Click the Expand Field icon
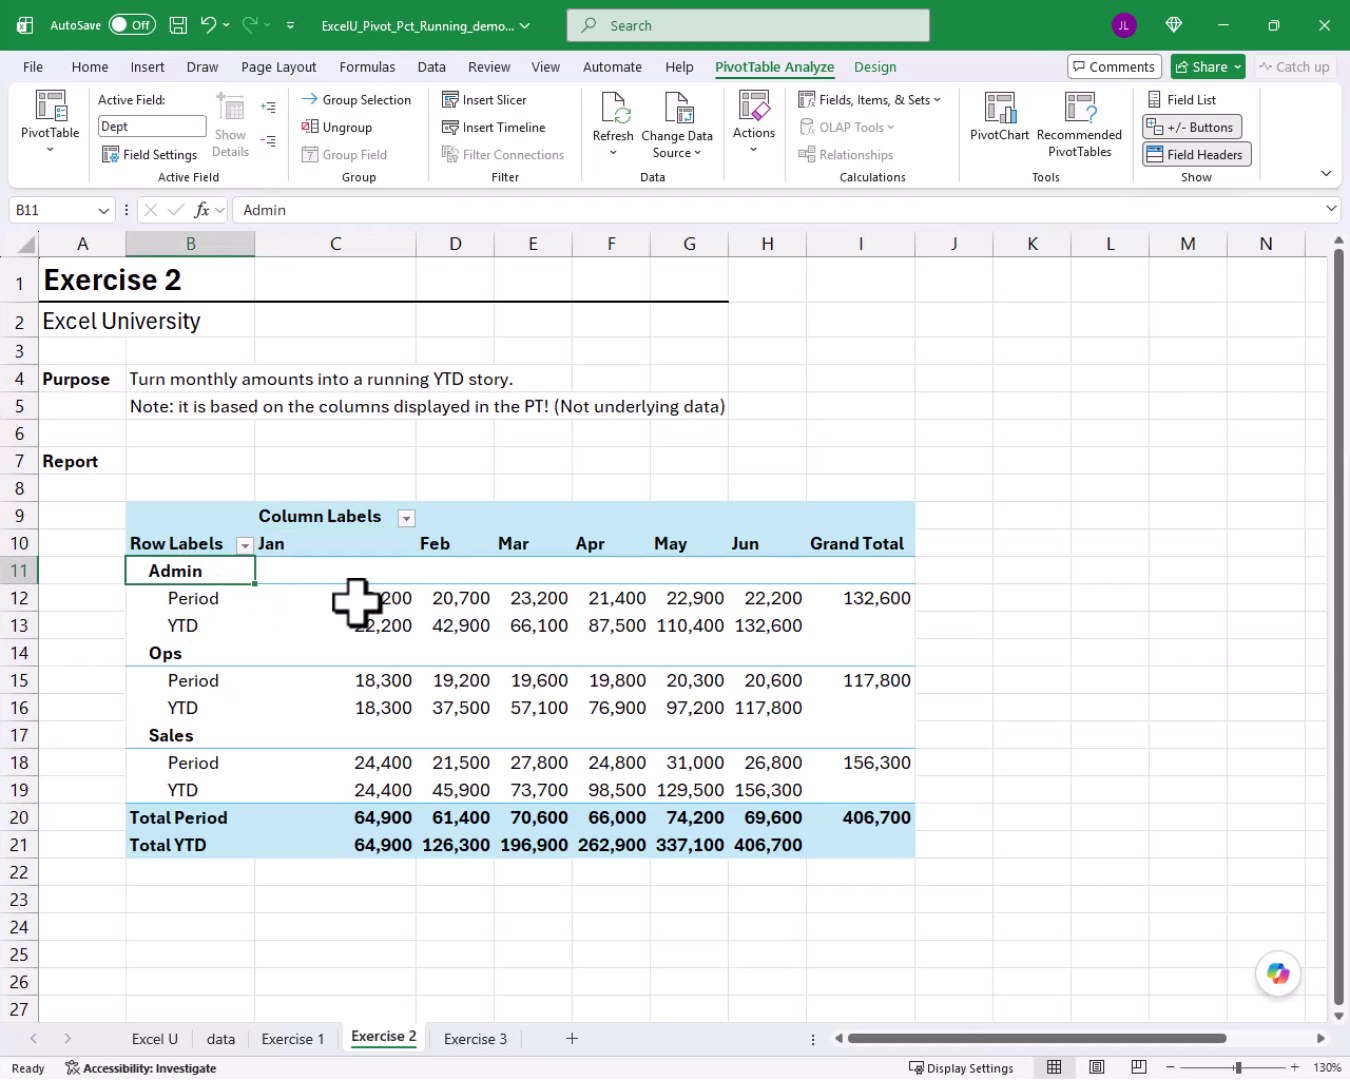The image size is (1350, 1080). [x=268, y=107]
